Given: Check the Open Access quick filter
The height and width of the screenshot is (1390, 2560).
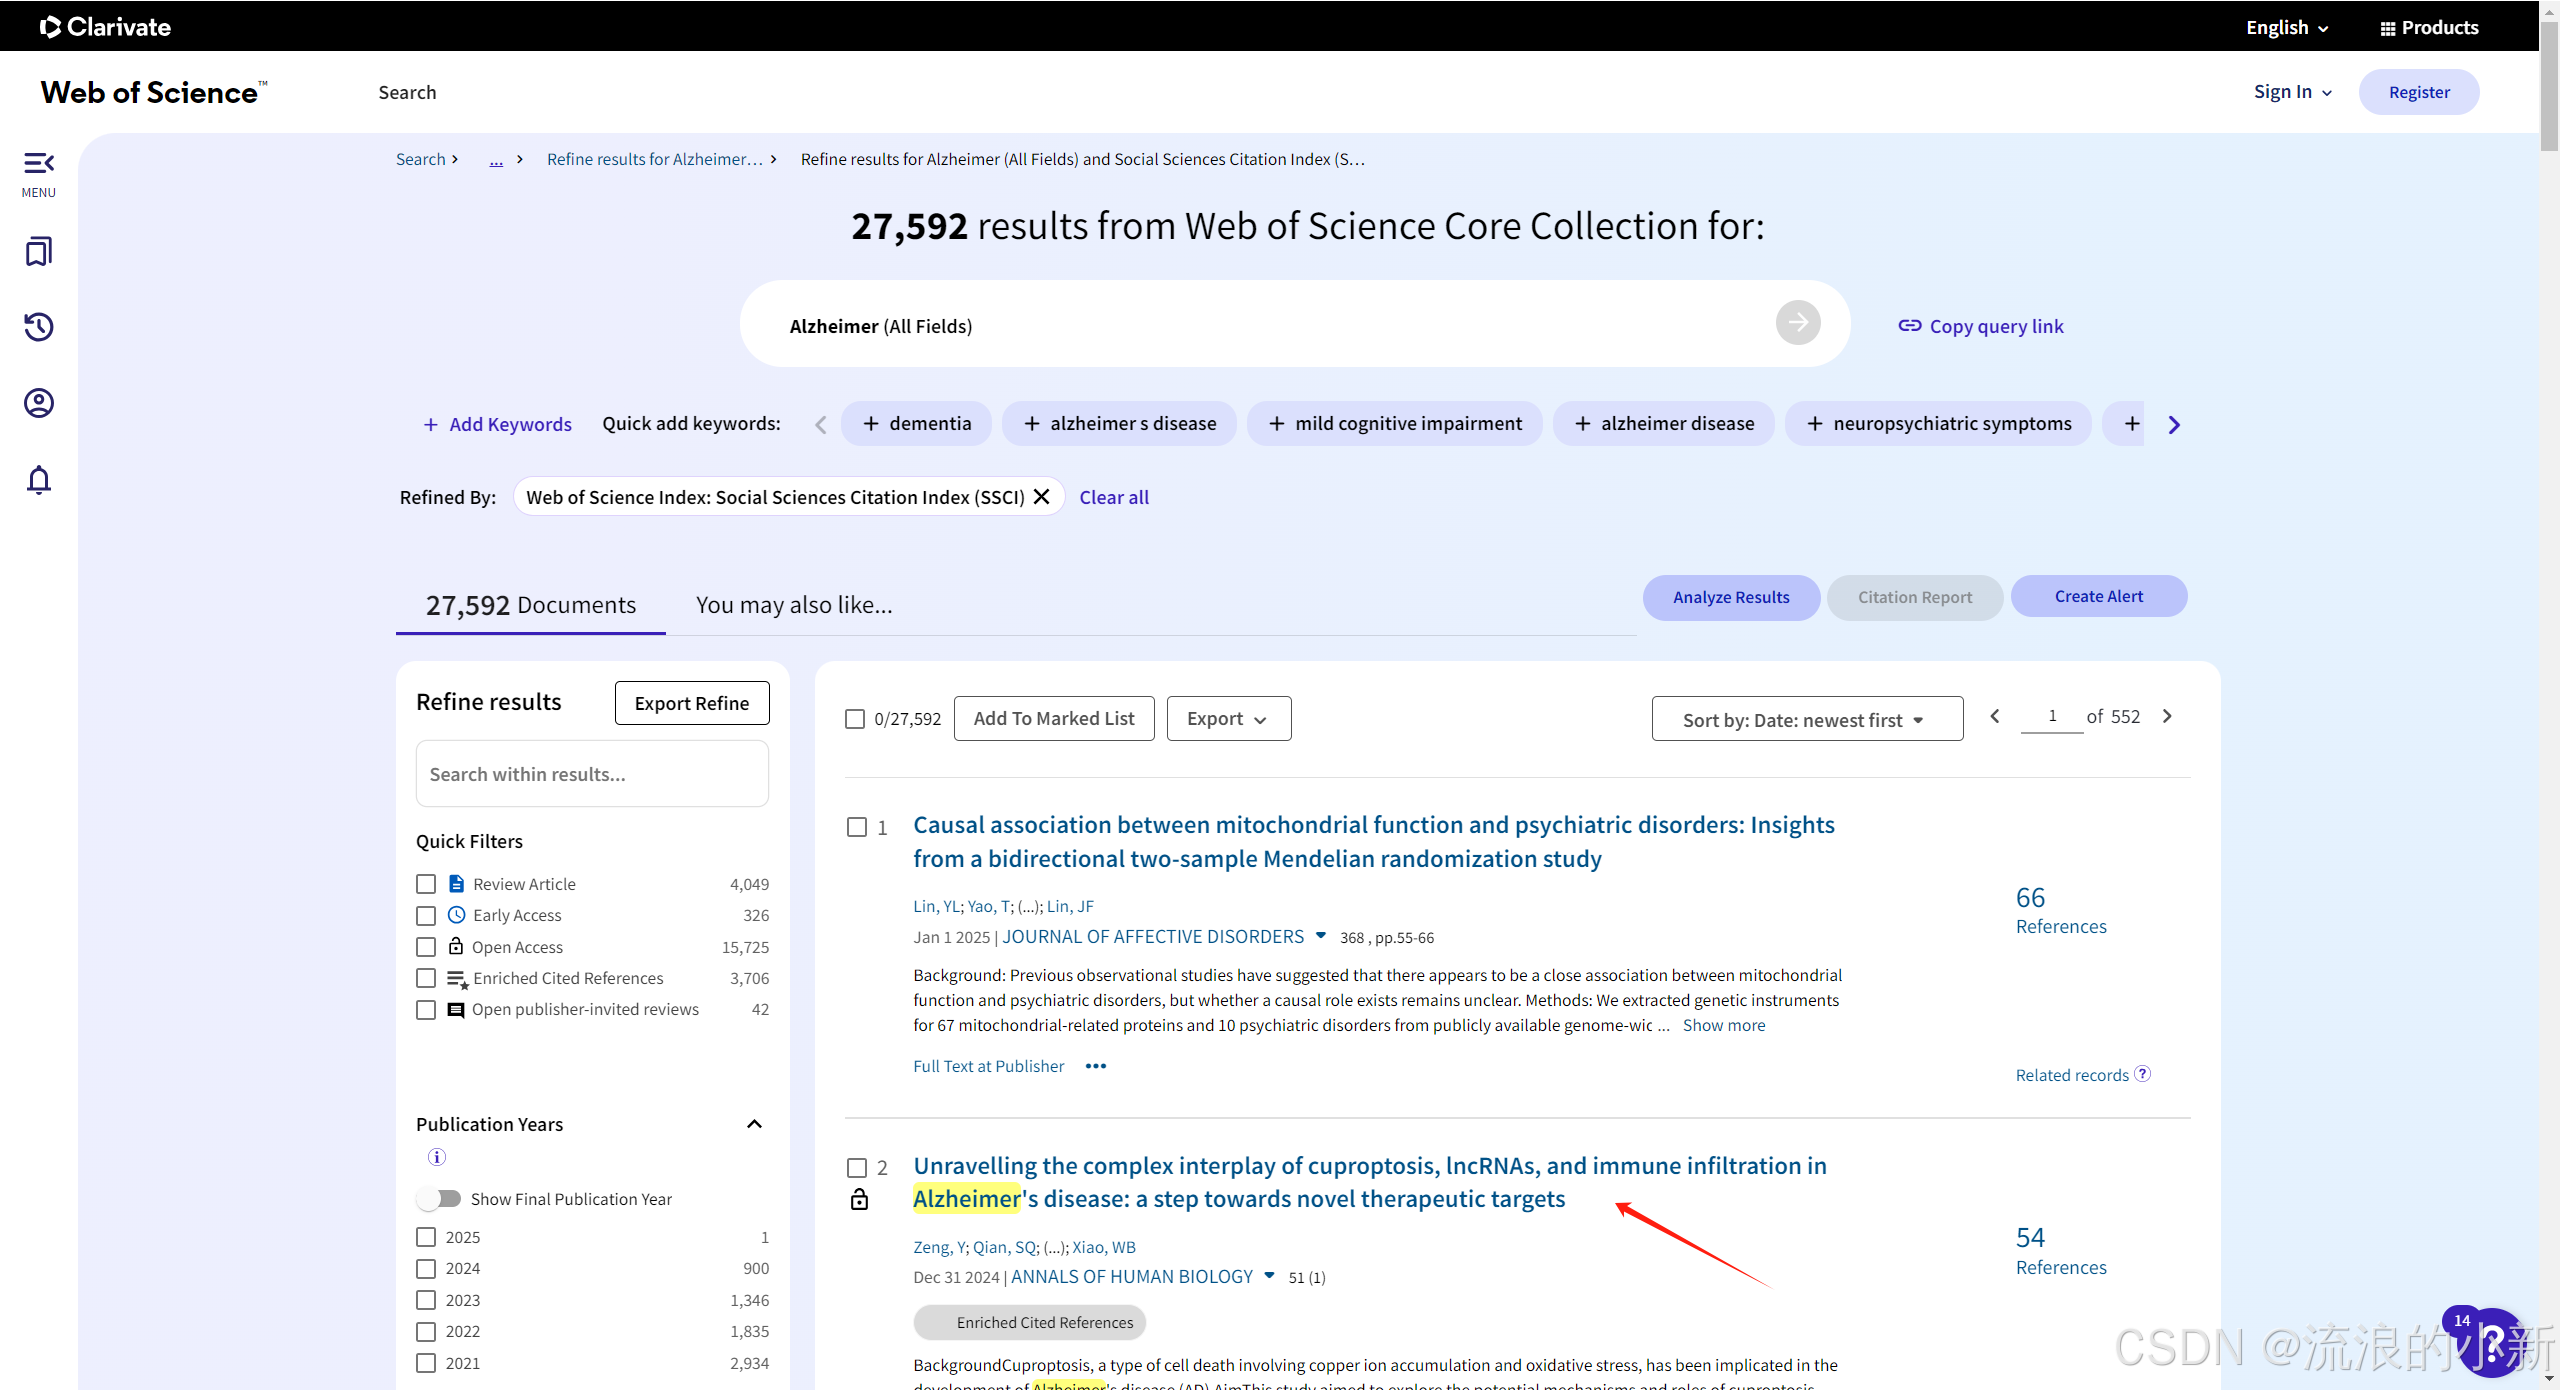Looking at the screenshot, I should pyautogui.click(x=426, y=947).
